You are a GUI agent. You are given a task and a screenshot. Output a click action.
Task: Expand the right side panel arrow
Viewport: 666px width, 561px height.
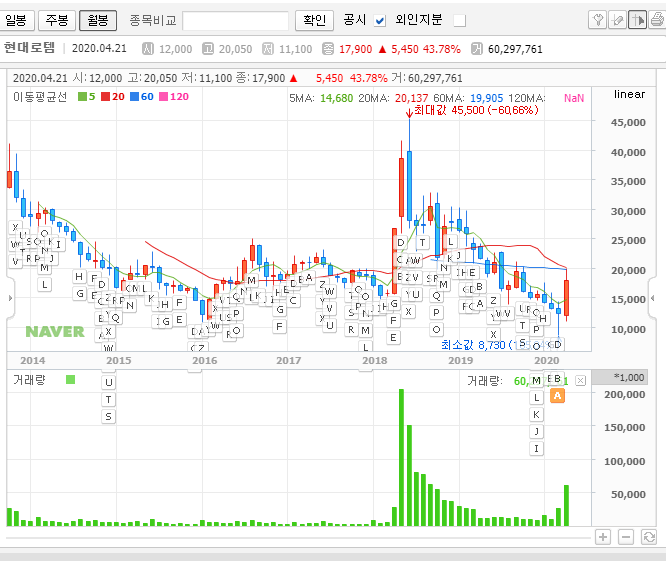coord(653,298)
